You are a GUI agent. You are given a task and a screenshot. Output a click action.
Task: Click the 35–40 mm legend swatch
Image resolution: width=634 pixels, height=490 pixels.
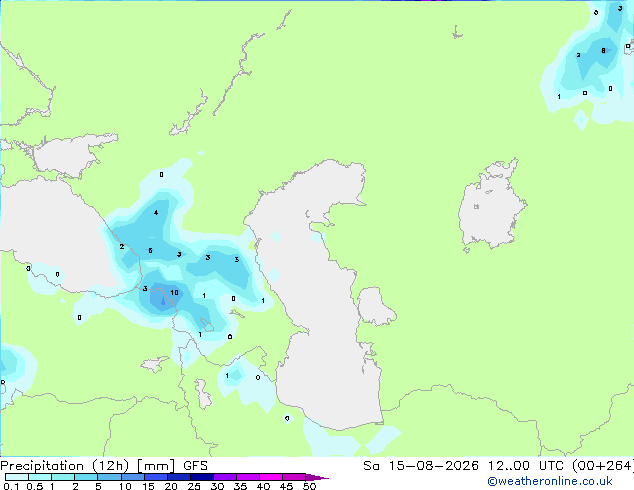click(x=247, y=477)
